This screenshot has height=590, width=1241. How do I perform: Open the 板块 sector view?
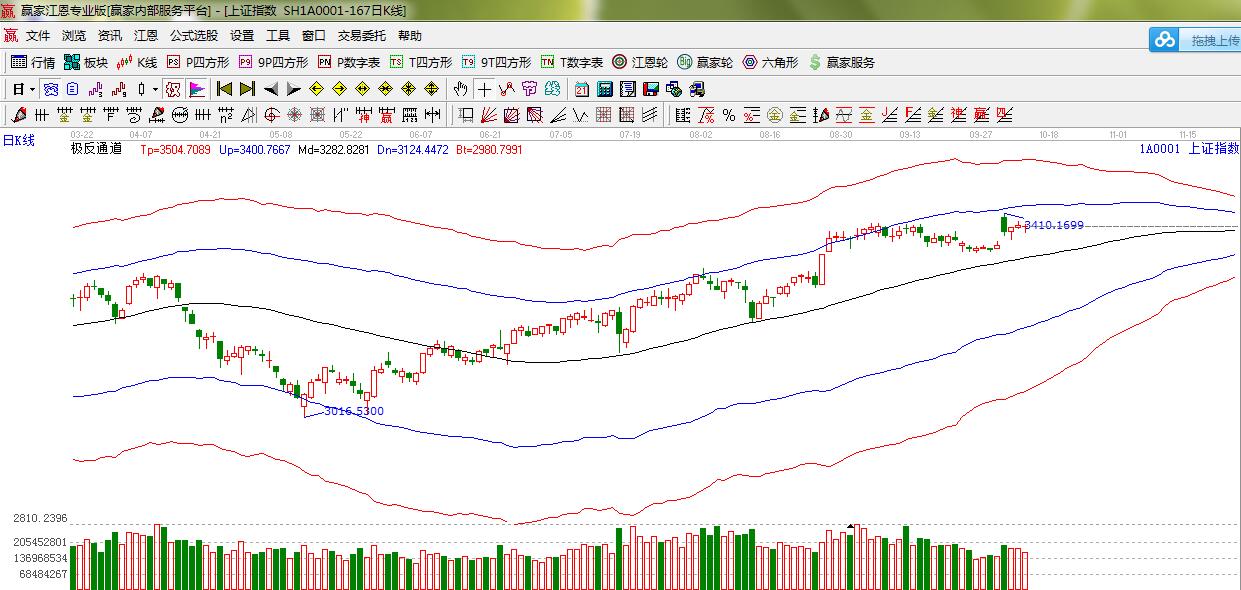click(x=86, y=62)
